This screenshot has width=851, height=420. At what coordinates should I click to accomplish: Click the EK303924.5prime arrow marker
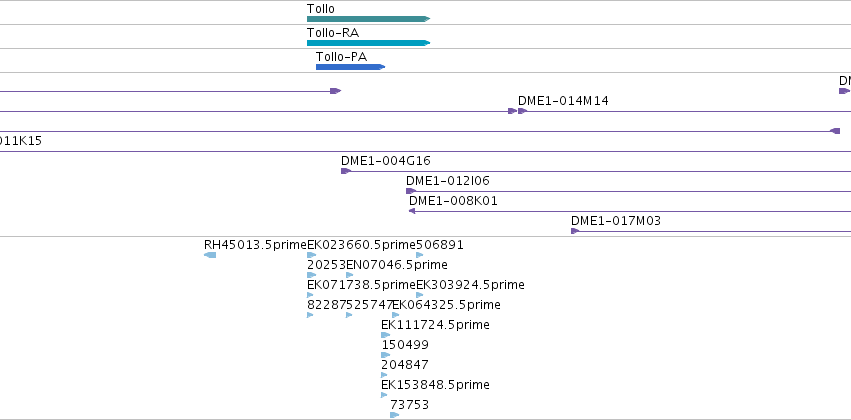pos(420,295)
